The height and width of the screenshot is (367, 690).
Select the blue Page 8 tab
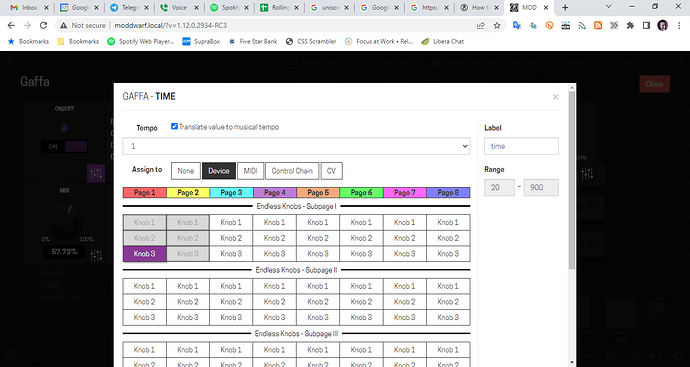(448, 192)
